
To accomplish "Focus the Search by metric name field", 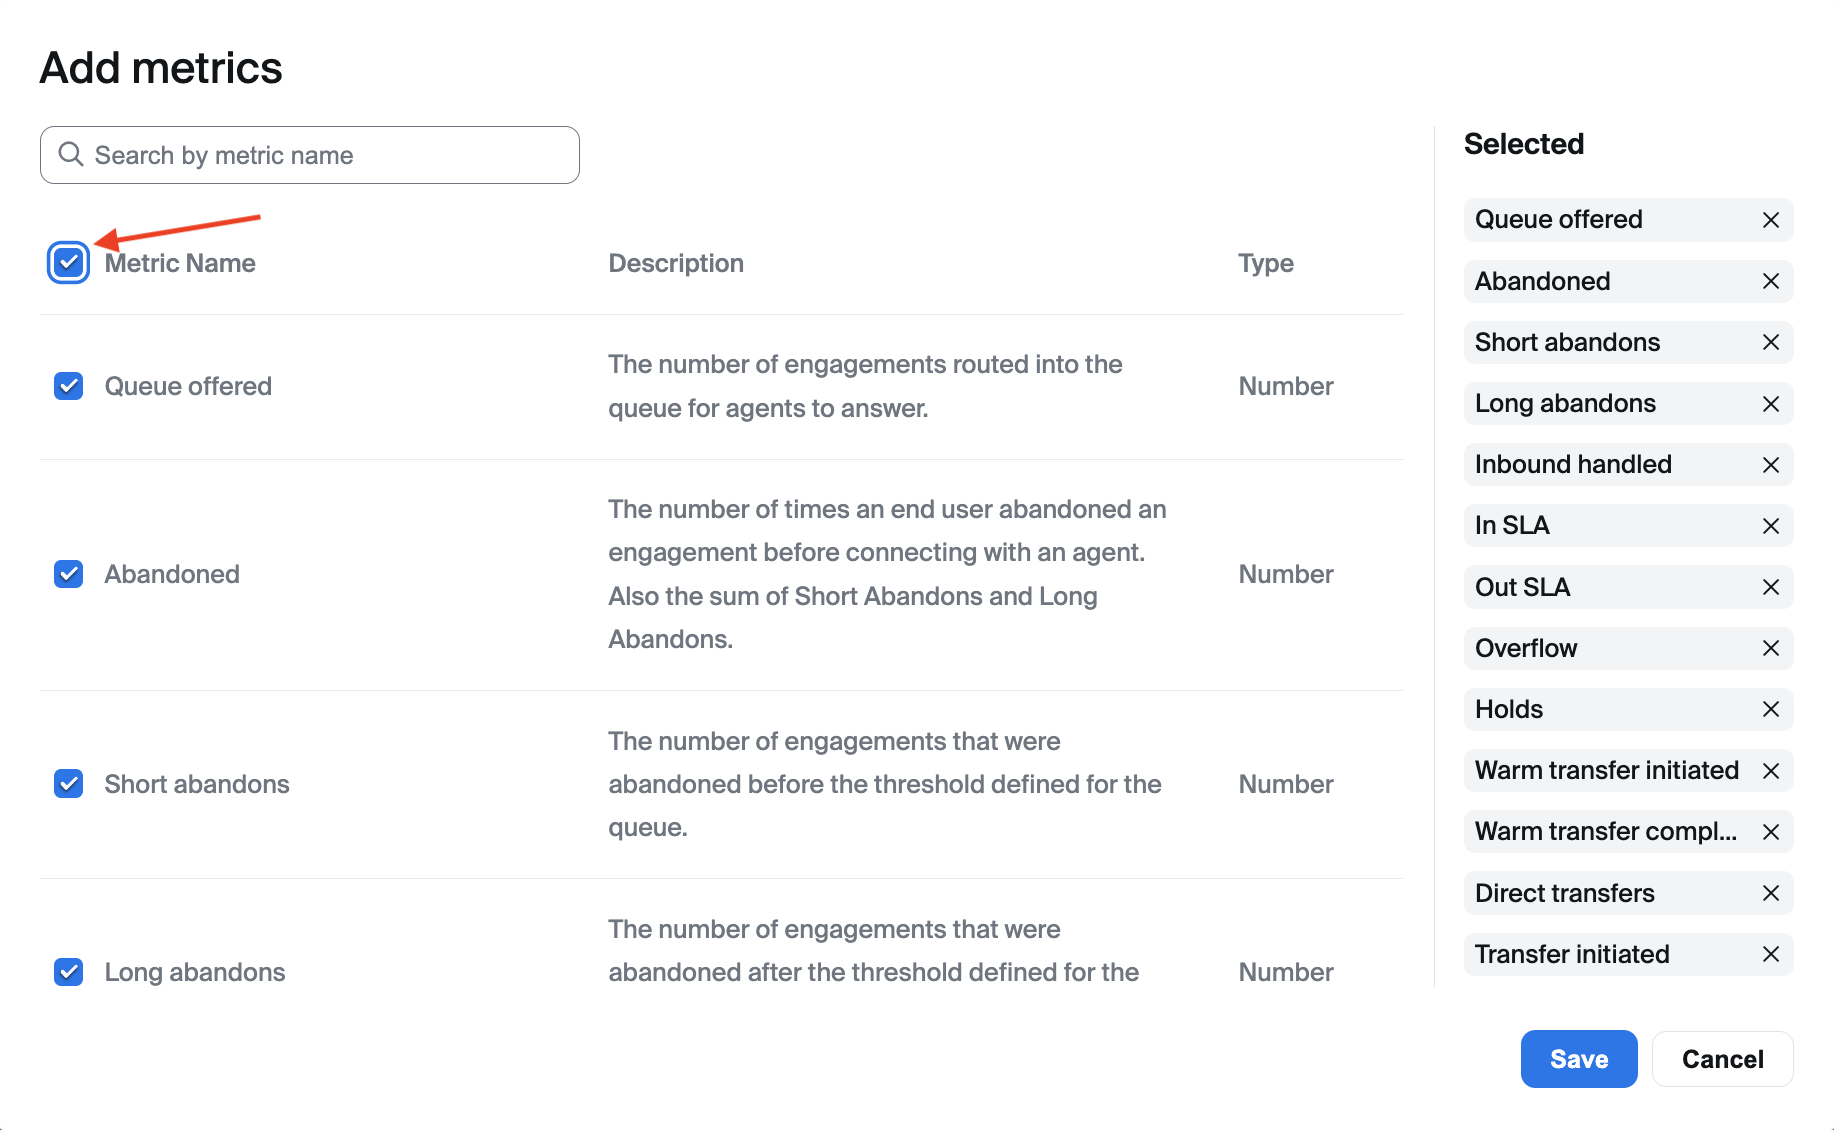I will point(310,155).
